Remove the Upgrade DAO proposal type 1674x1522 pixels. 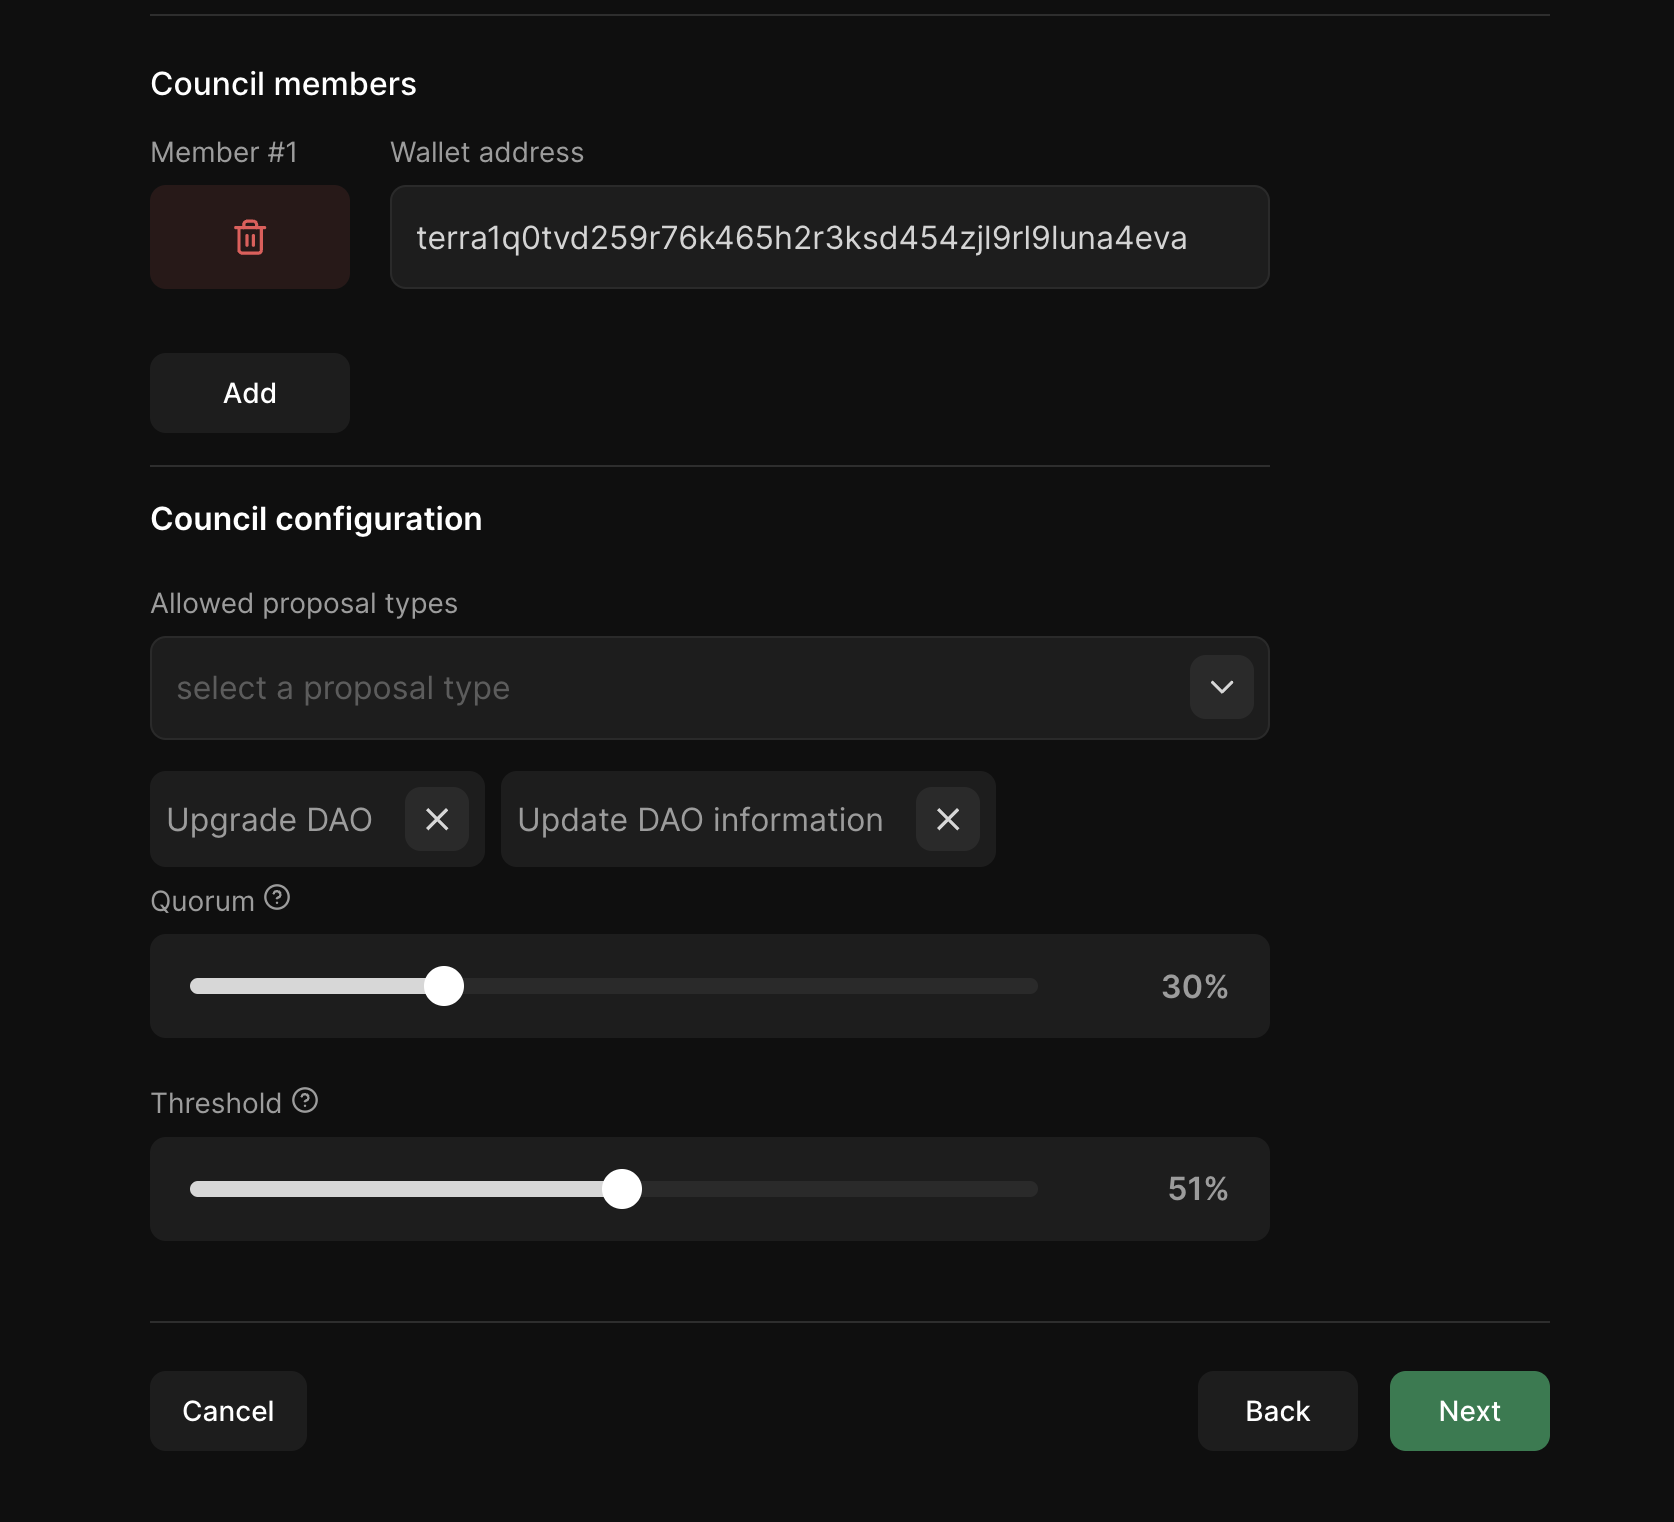tap(437, 819)
